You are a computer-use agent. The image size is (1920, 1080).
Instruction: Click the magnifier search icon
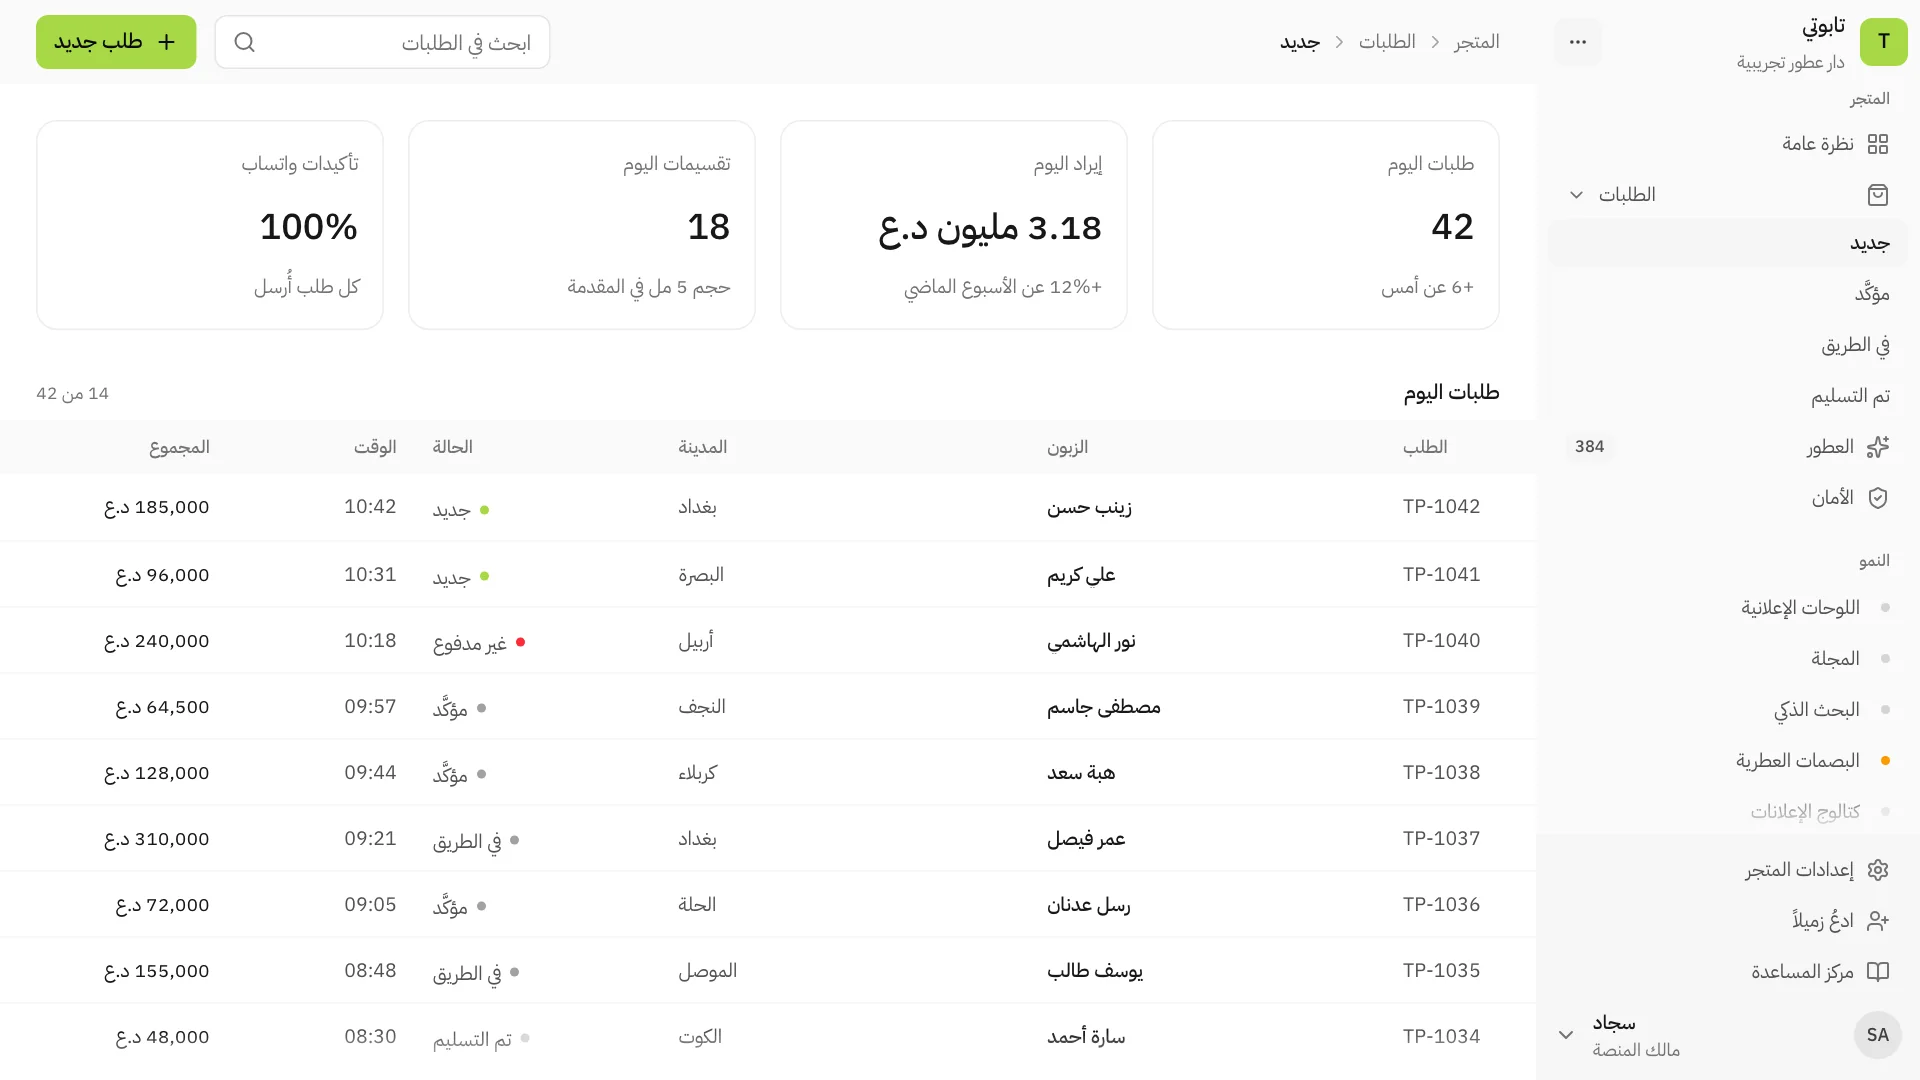[x=245, y=42]
